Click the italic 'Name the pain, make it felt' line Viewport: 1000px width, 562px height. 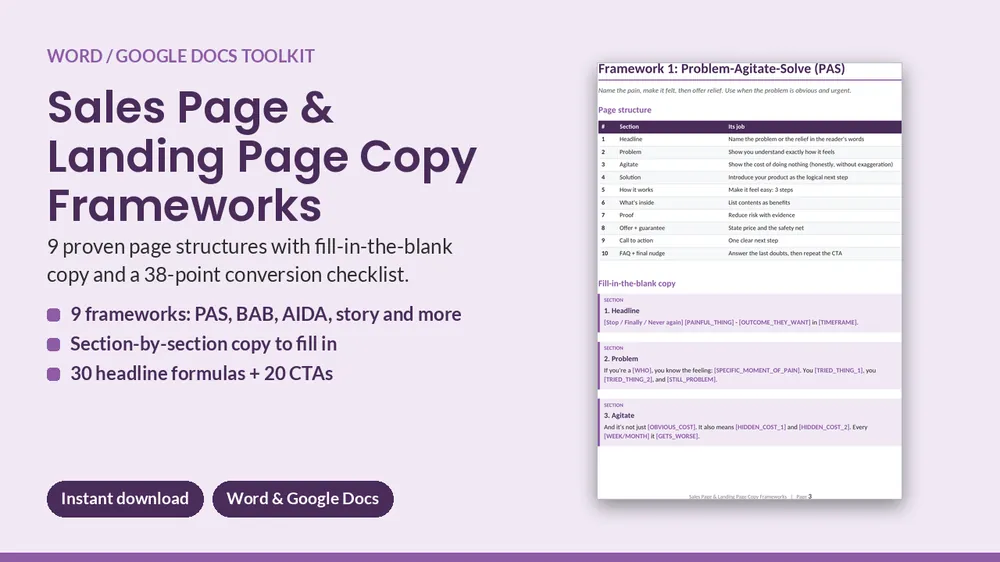pyautogui.click(x=724, y=91)
